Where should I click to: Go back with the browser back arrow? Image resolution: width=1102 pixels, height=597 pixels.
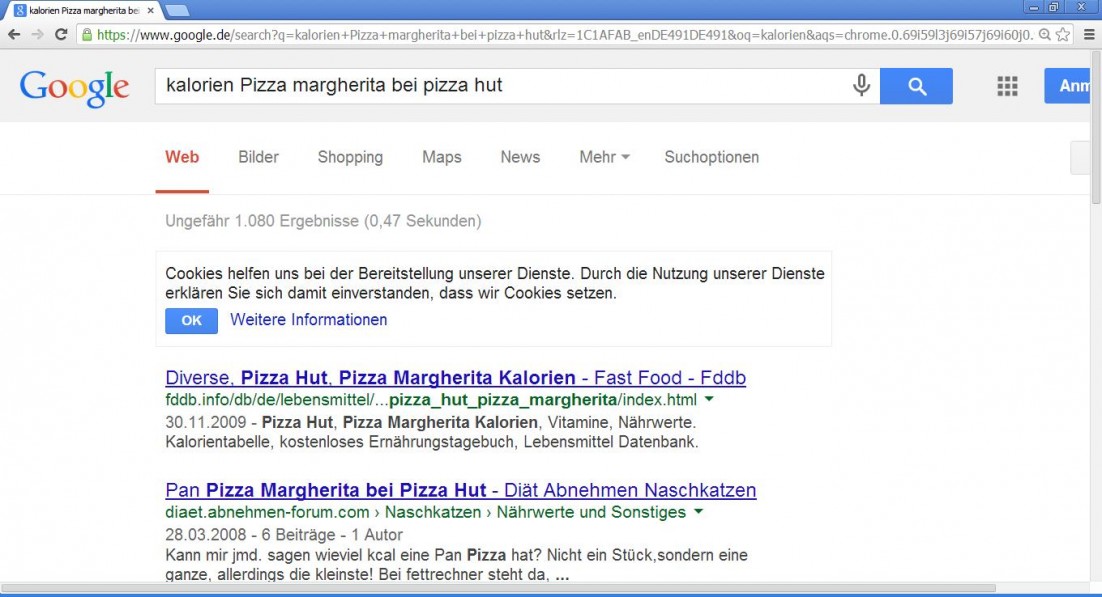click(x=14, y=34)
